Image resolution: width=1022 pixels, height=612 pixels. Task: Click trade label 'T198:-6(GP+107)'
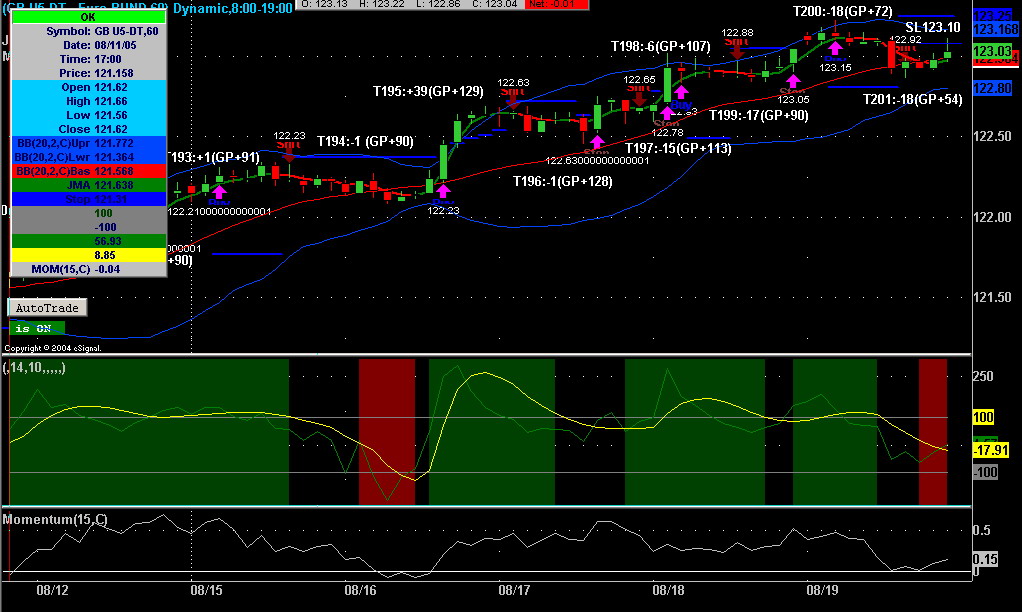point(660,46)
